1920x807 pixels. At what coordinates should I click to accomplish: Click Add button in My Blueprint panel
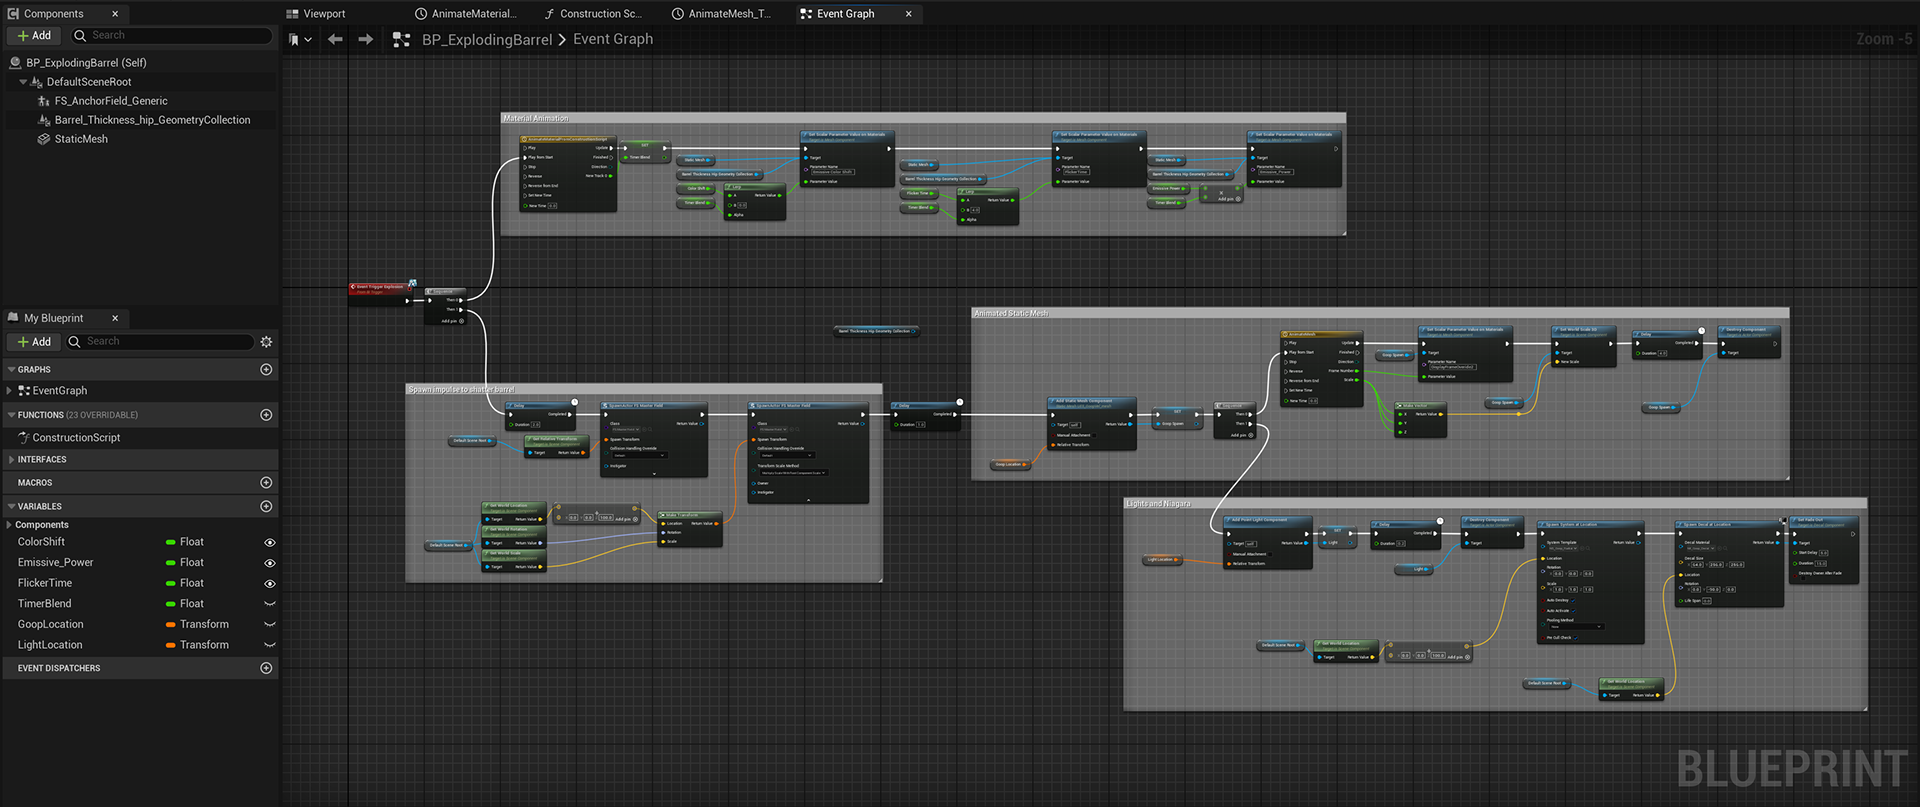click(34, 342)
